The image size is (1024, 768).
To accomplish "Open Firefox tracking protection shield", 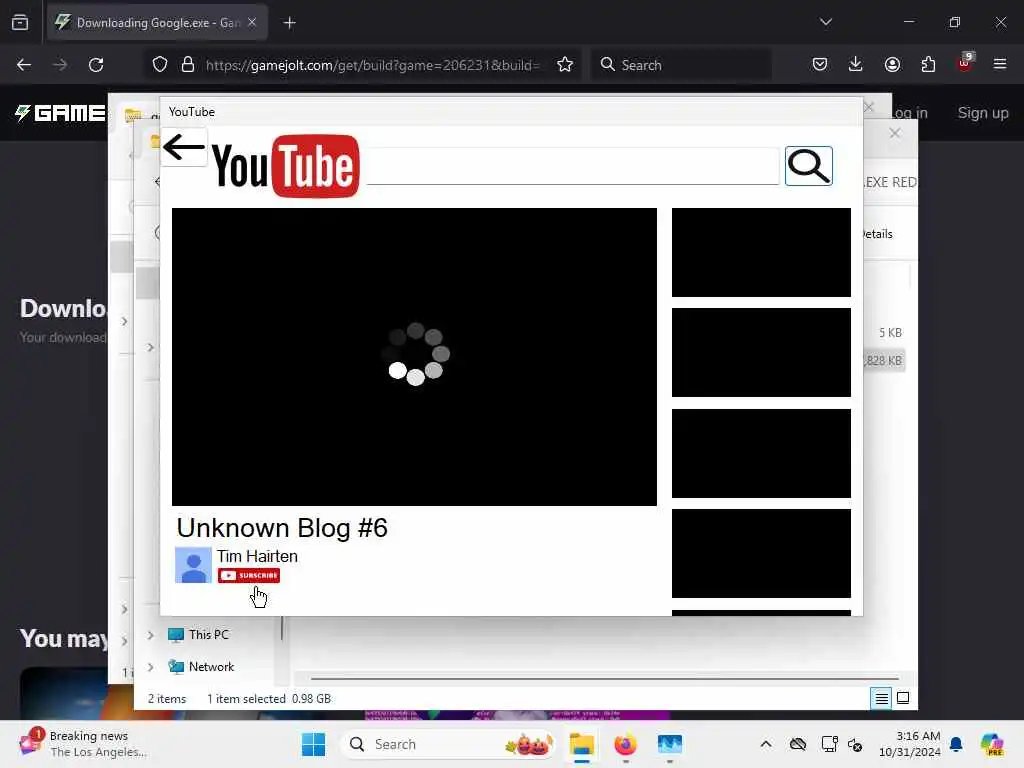I will [160, 65].
